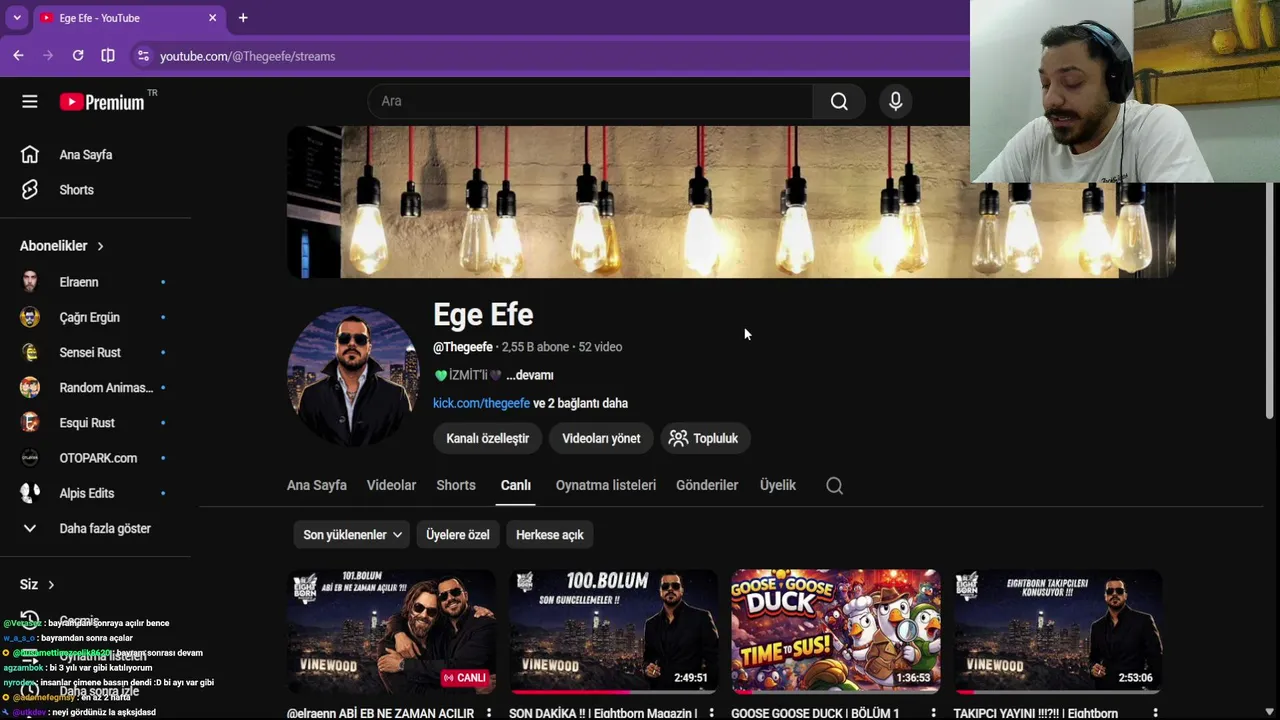Open options menu for TAKİPÇİ YAYINI video
This screenshot has height=720, width=1280.
(x=1155, y=713)
